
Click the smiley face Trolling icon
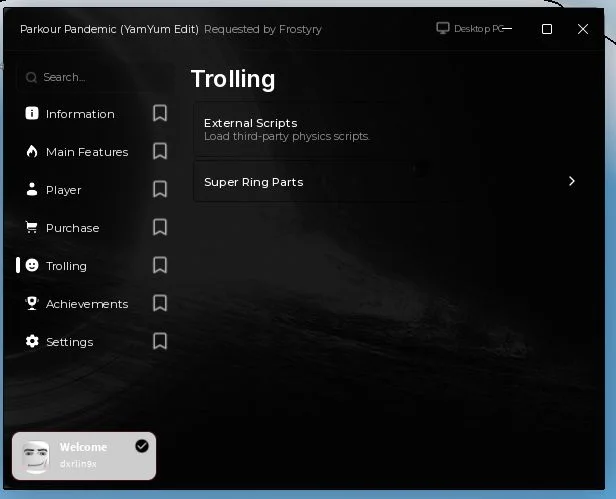pyautogui.click(x=32, y=265)
